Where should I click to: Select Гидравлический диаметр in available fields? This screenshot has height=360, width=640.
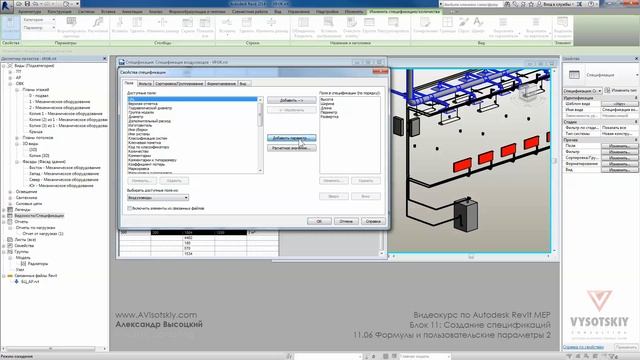150,108
